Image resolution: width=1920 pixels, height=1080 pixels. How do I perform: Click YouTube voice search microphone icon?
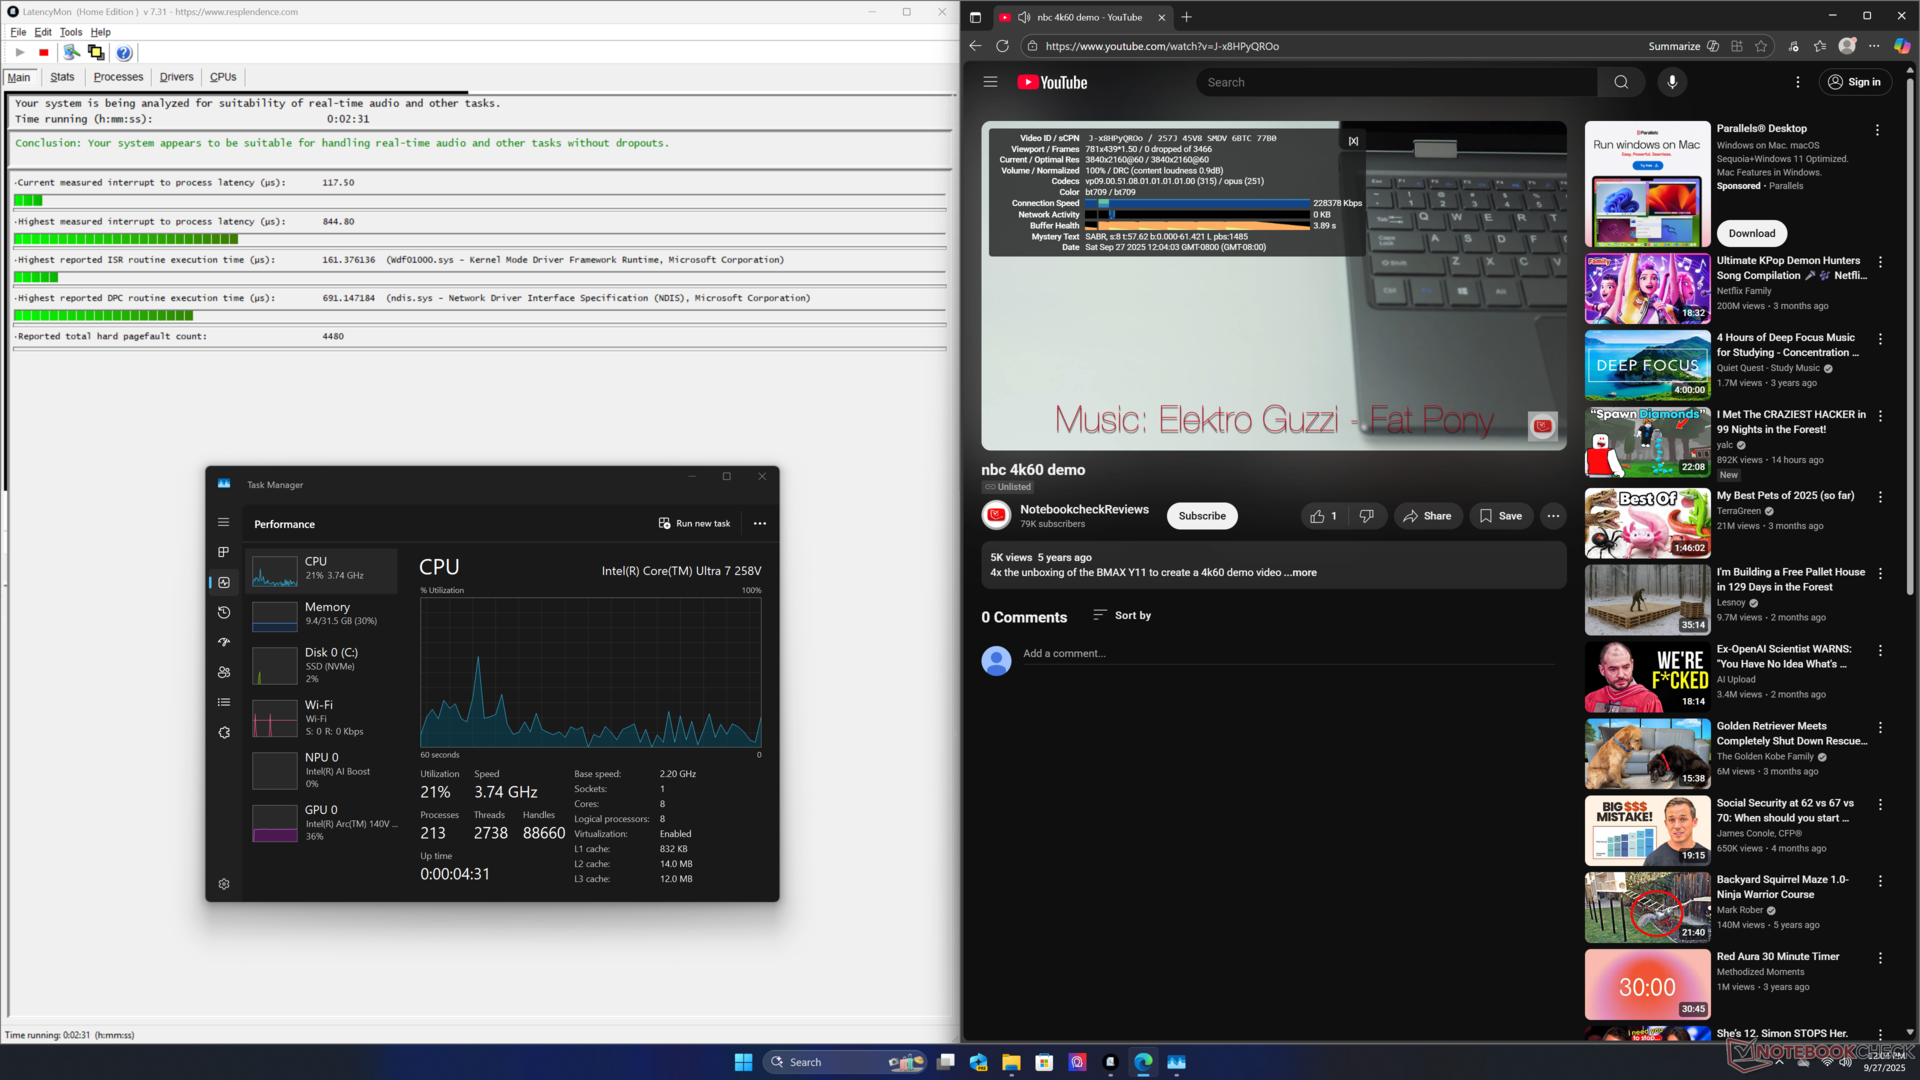click(1672, 82)
